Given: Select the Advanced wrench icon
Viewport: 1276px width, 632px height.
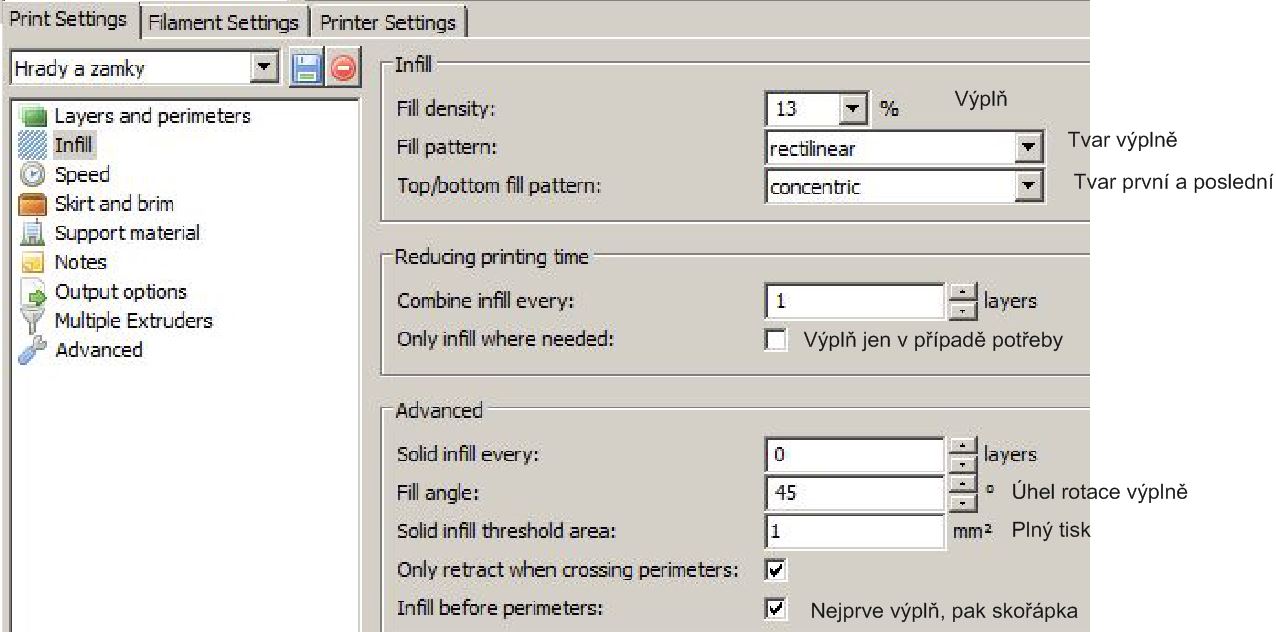Looking at the screenshot, I should (x=33, y=351).
